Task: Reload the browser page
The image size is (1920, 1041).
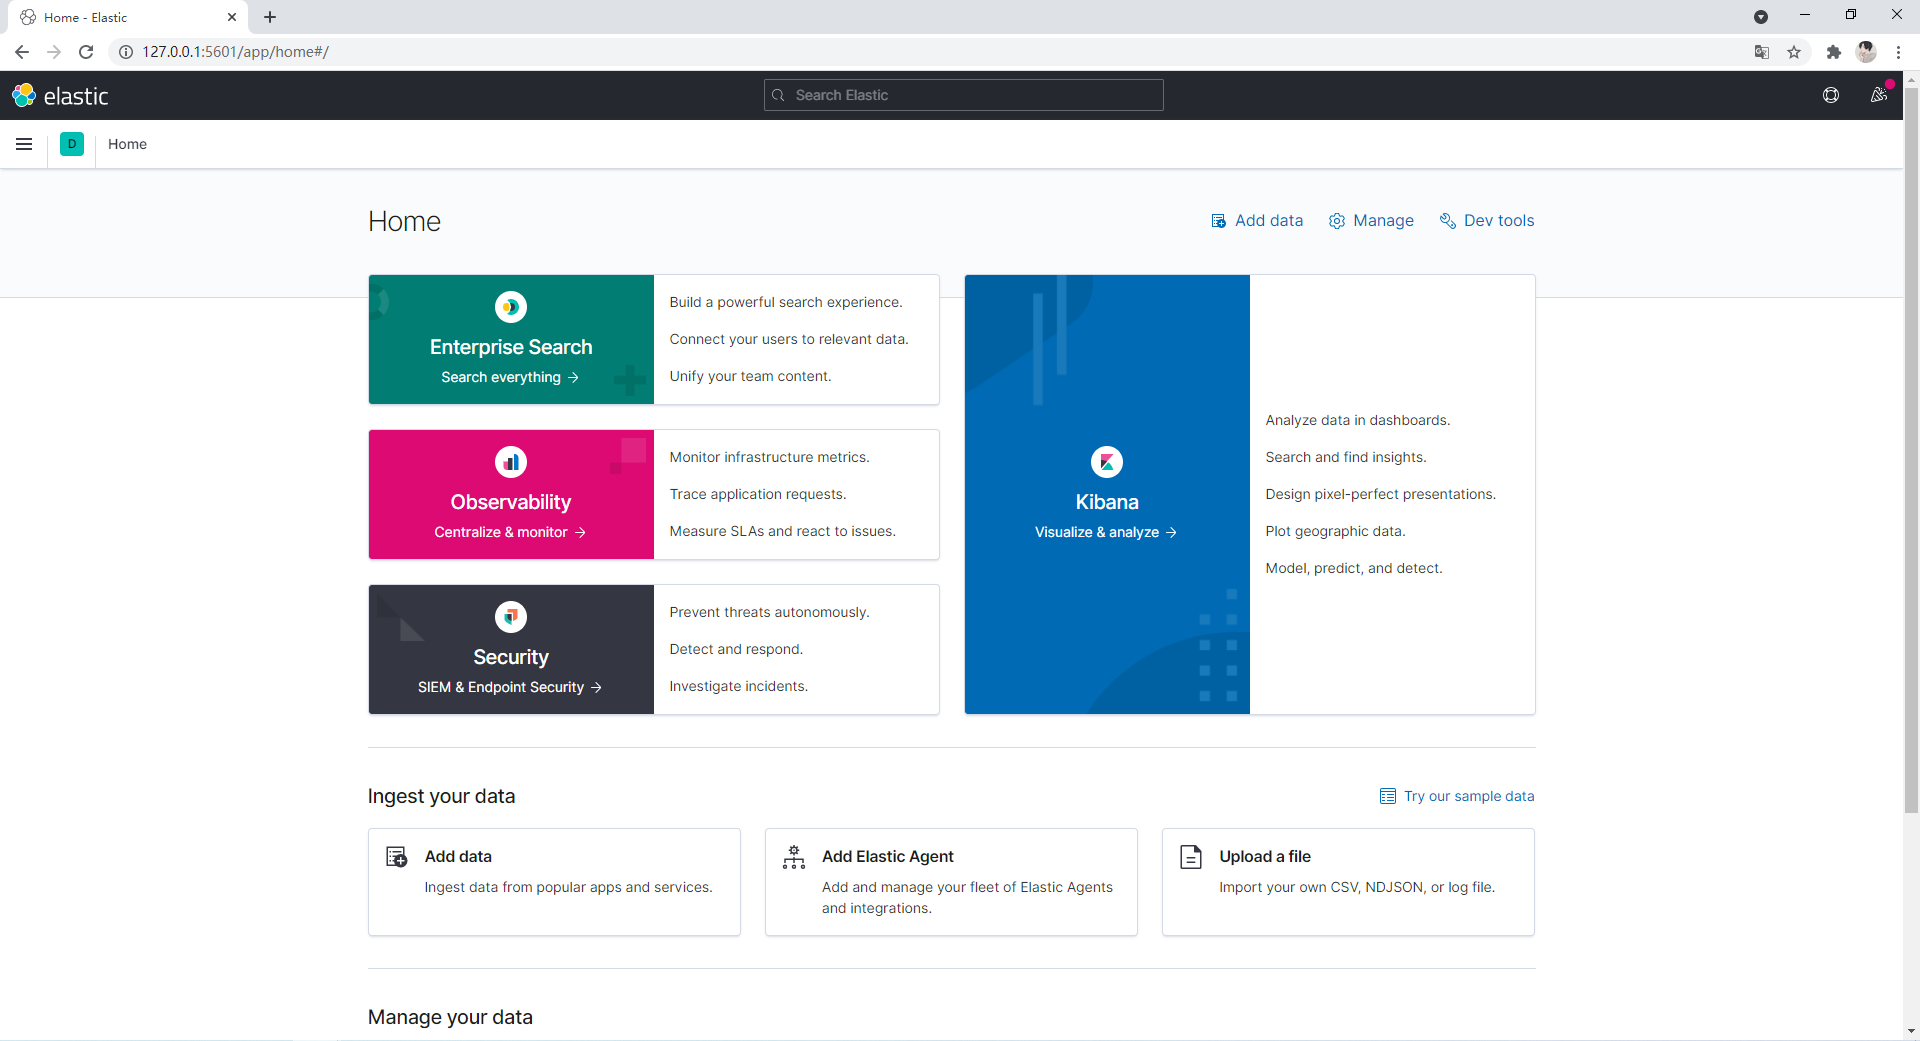Action: 86,52
